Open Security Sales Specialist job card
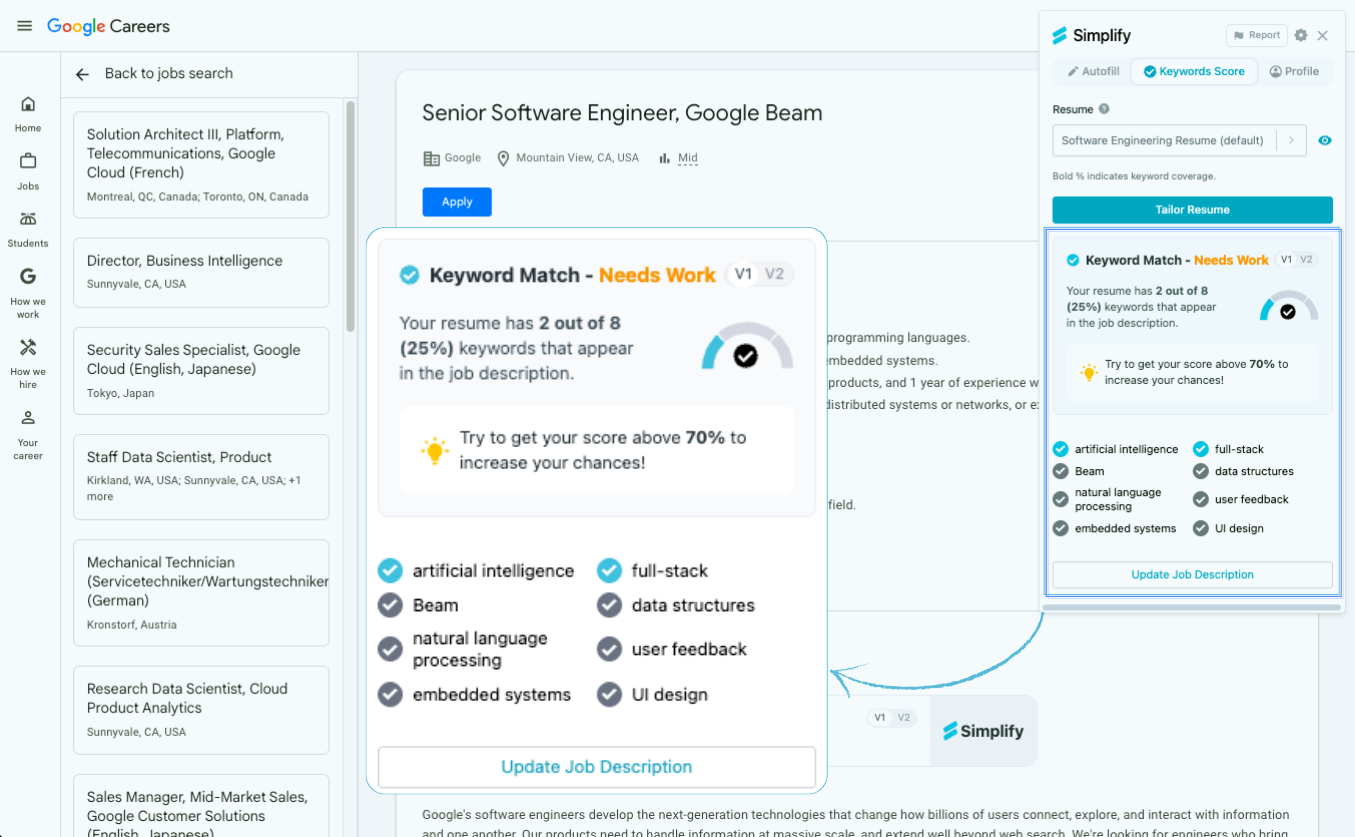Image resolution: width=1355 pixels, height=837 pixels. (x=201, y=371)
